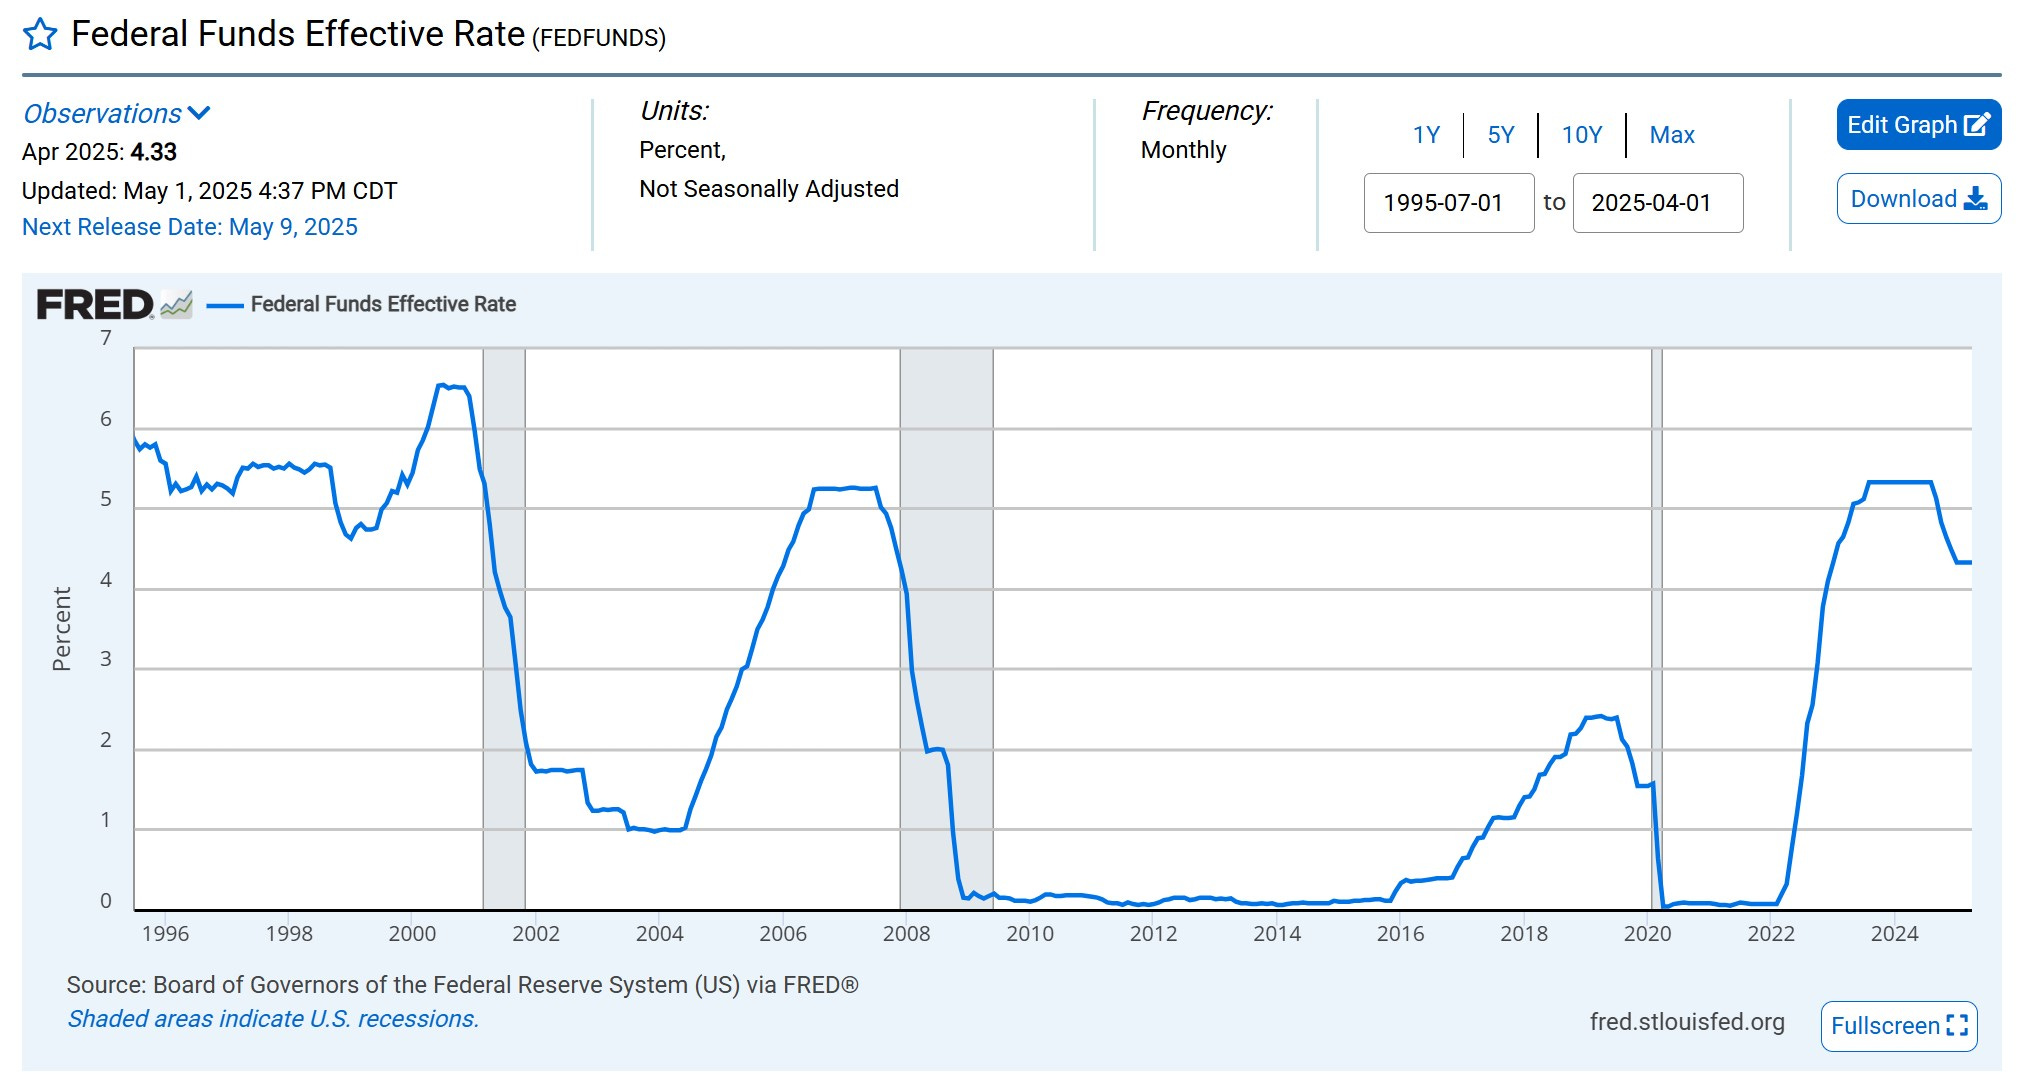This screenshot has width=2025, height=1081.
Task: Click the Fullscreen expand-corners icon
Action: coord(1957,1025)
